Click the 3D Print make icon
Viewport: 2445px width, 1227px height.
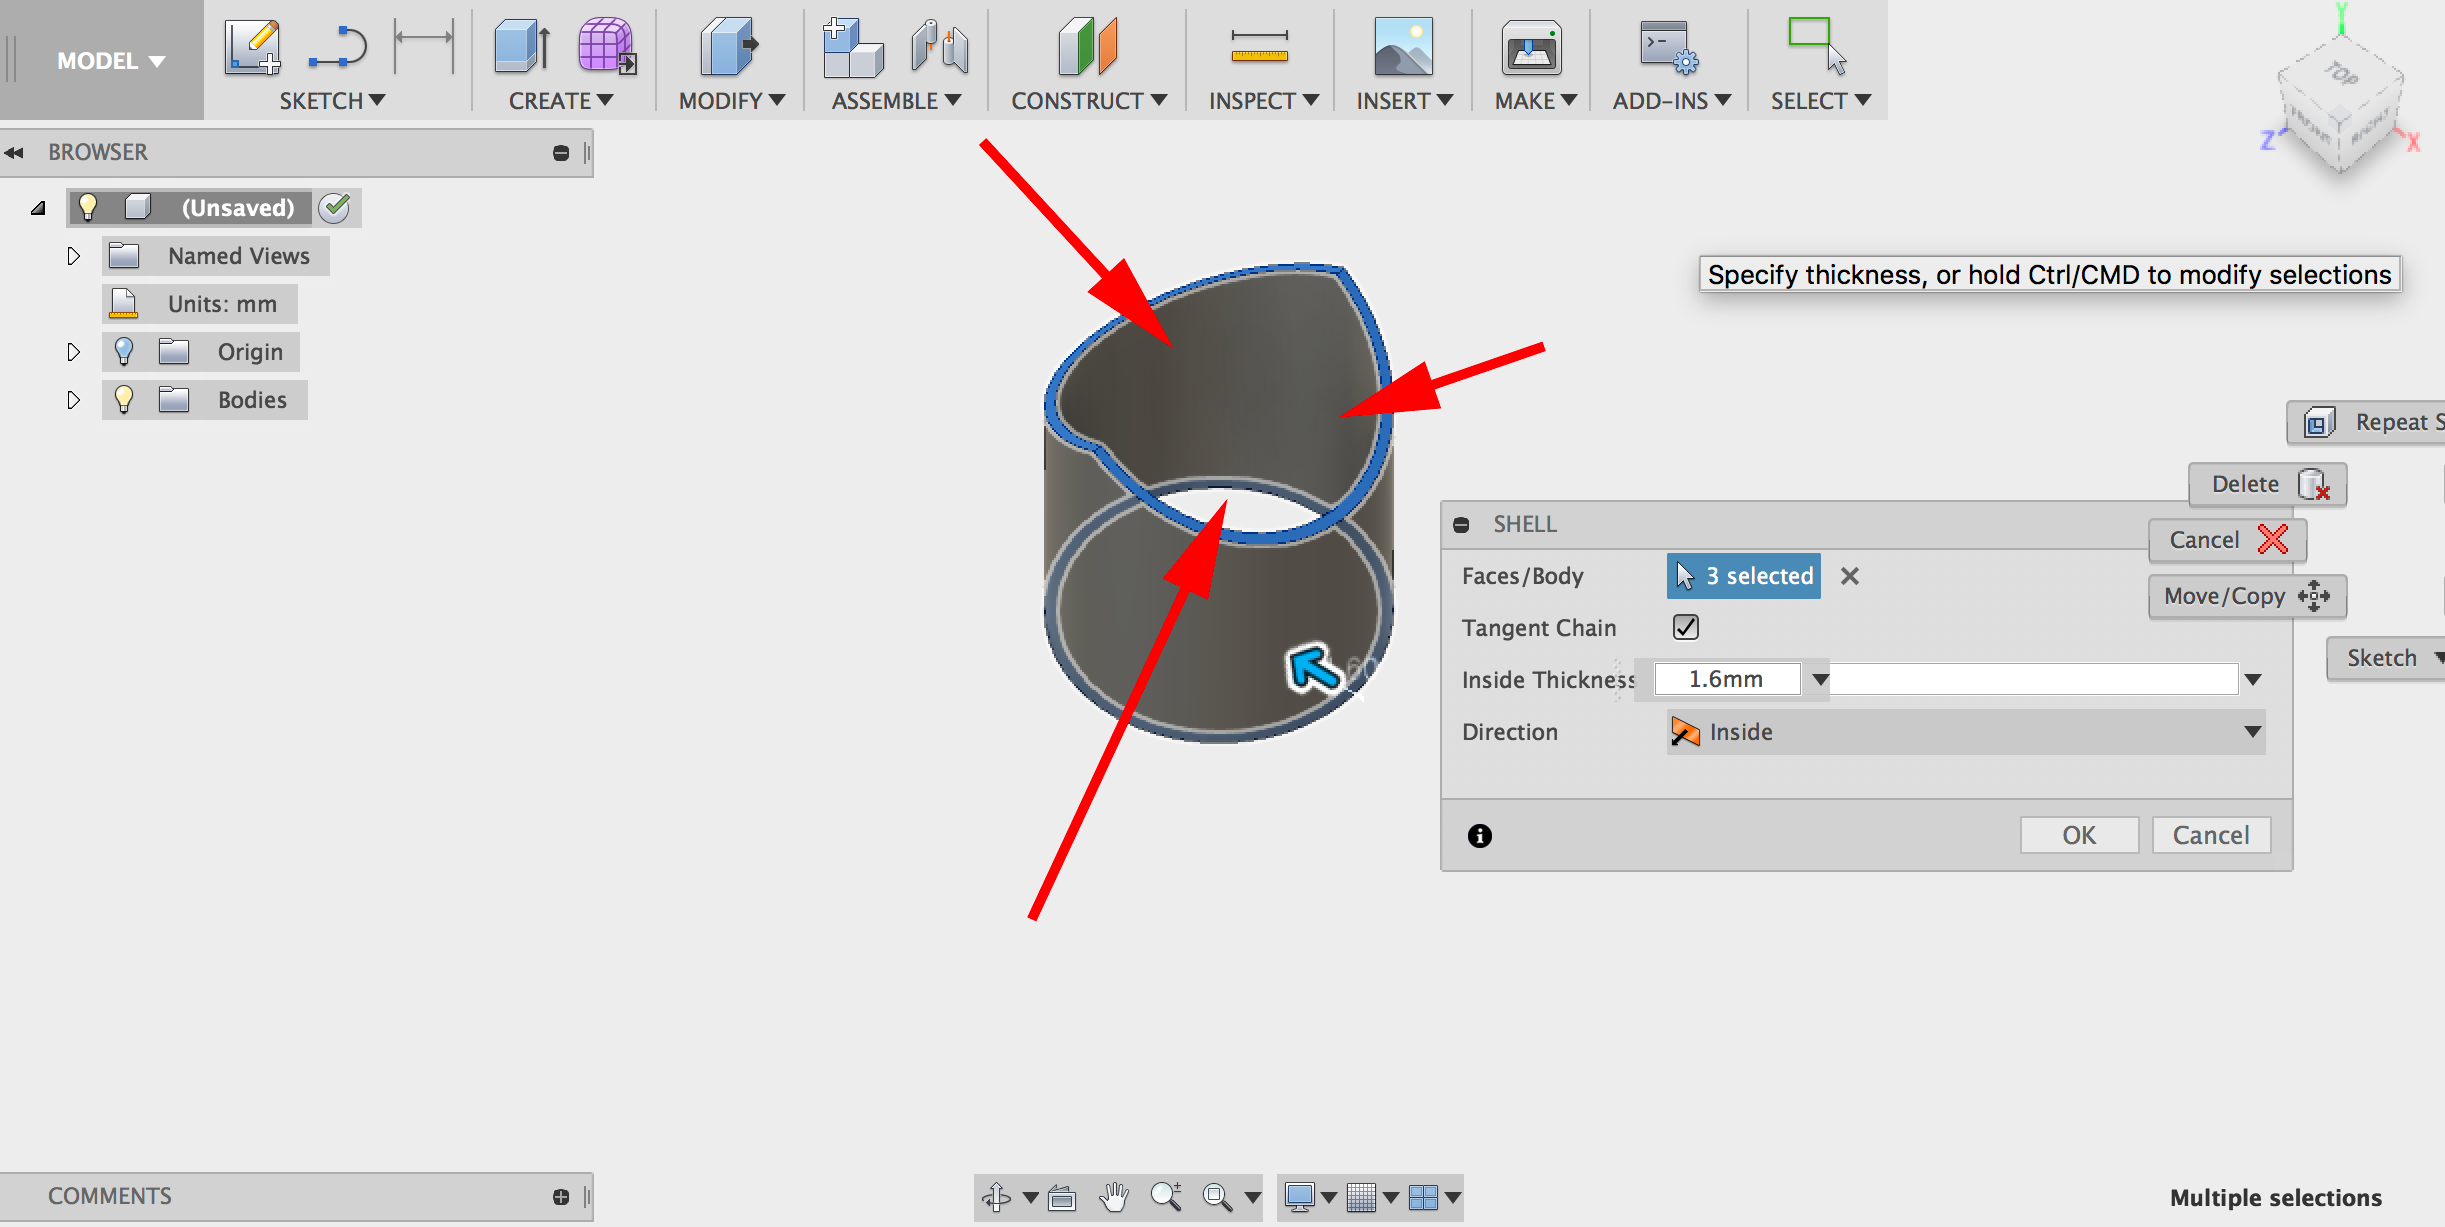(x=1531, y=47)
